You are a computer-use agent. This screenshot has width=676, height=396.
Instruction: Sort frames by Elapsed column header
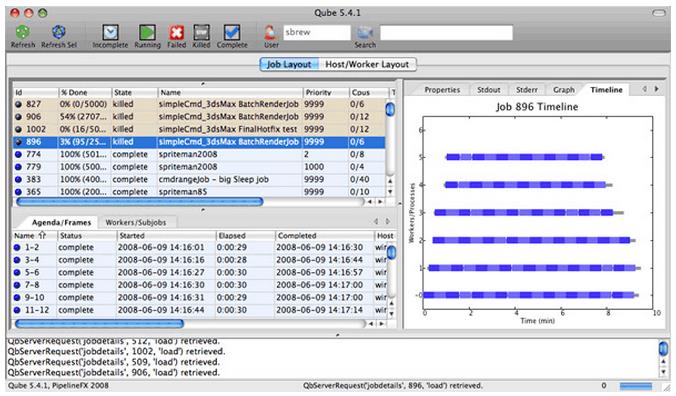point(245,236)
